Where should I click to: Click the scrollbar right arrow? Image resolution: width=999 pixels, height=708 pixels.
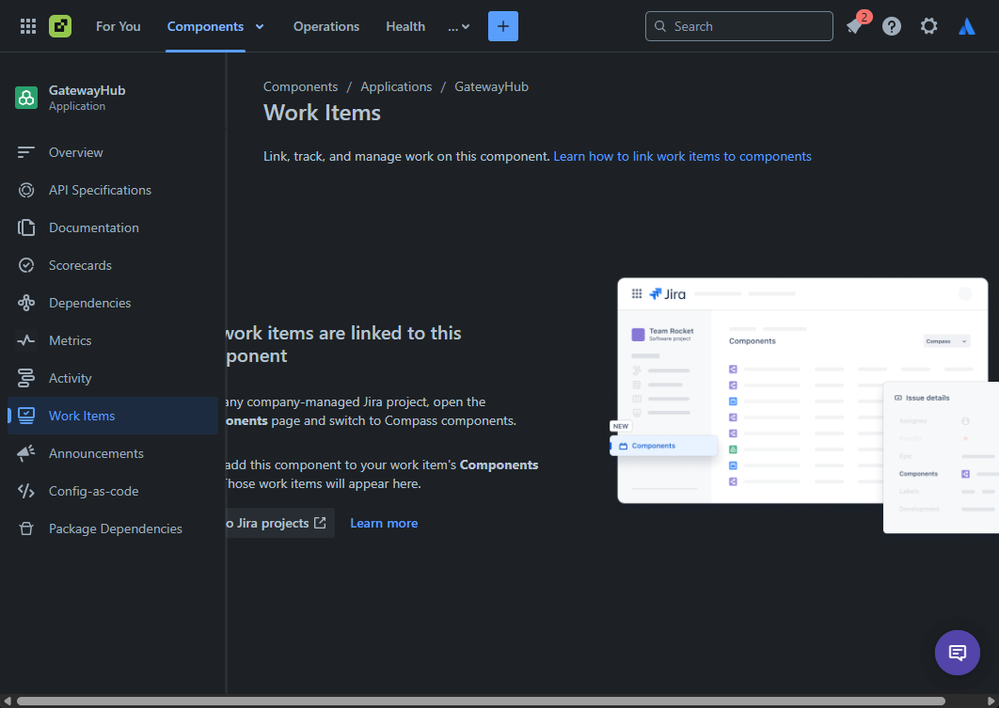tap(991, 701)
